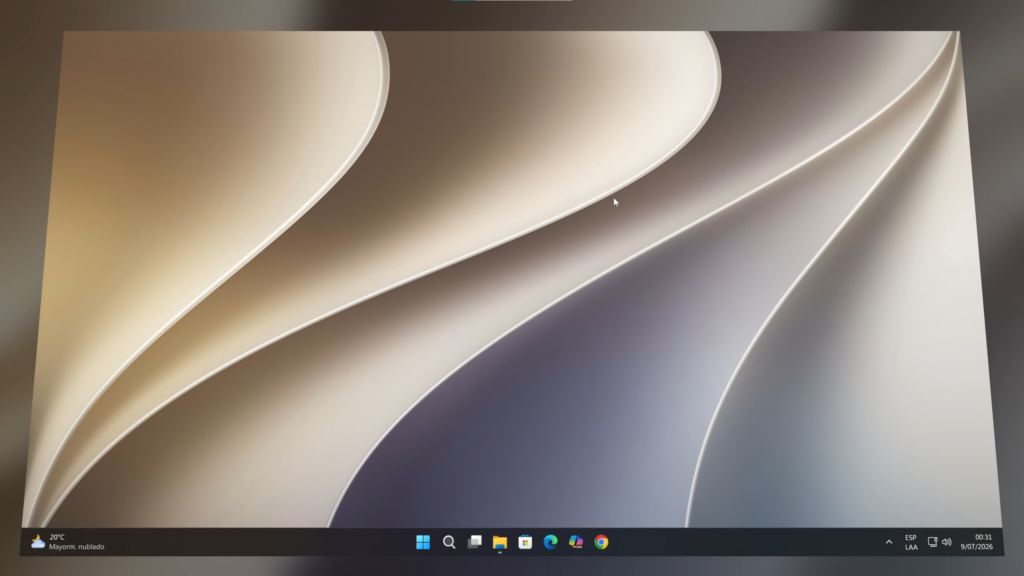The width and height of the screenshot is (1024, 576).
Task: Open File Explorer from the taskbar
Action: pyautogui.click(x=500, y=542)
